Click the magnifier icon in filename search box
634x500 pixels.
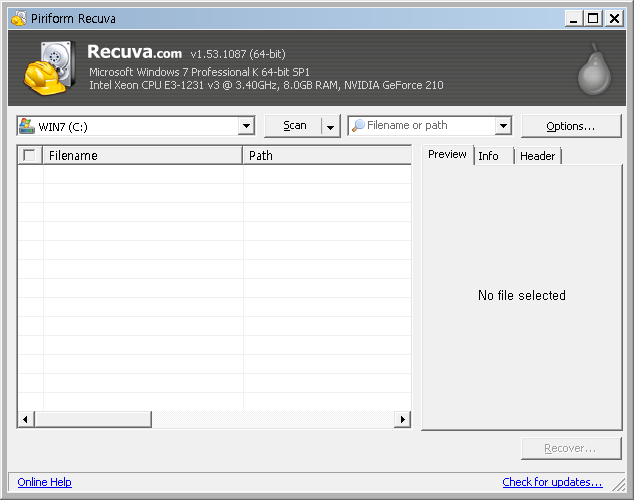358,126
